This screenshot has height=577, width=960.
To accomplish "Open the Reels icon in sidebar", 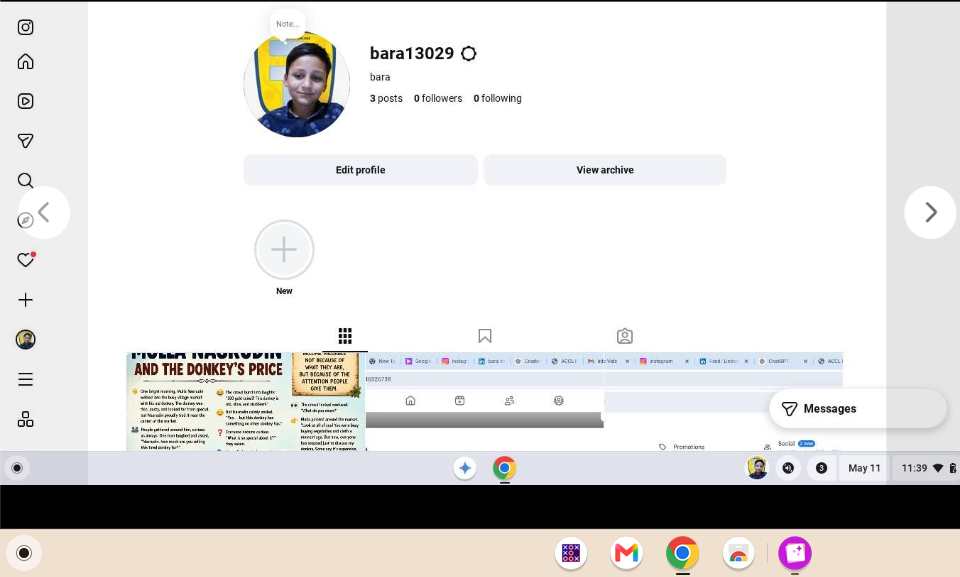I will [x=25, y=101].
